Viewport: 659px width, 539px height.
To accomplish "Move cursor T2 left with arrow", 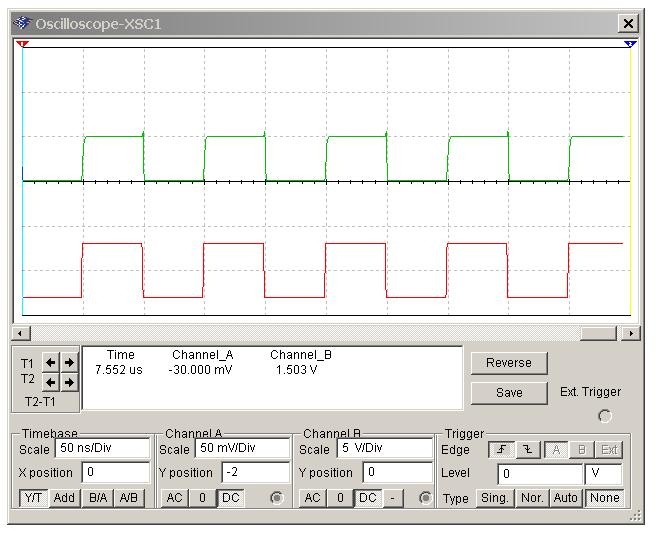I will [x=51, y=382].
